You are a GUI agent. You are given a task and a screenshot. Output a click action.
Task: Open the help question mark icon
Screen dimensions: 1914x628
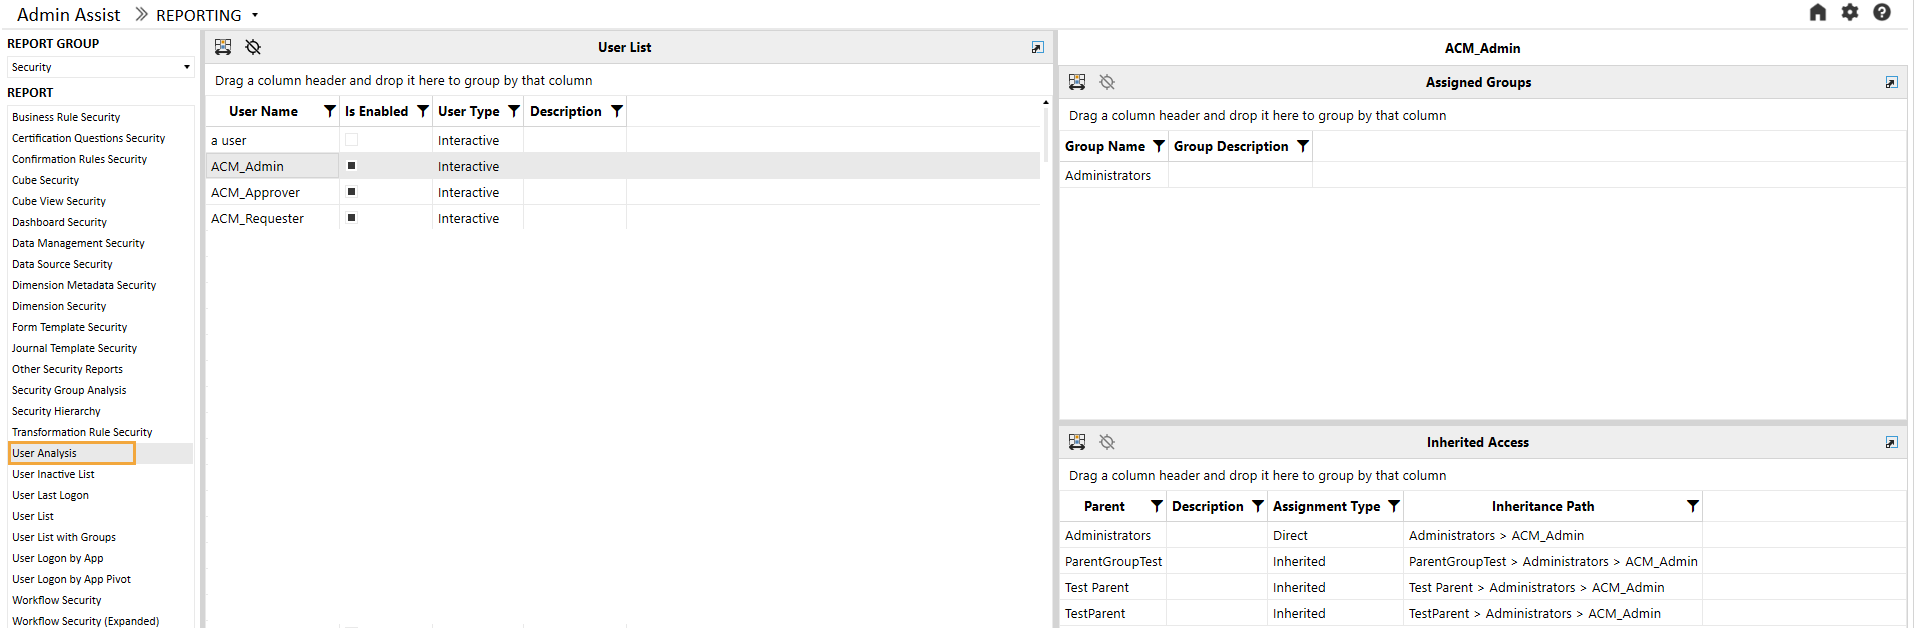(1882, 12)
